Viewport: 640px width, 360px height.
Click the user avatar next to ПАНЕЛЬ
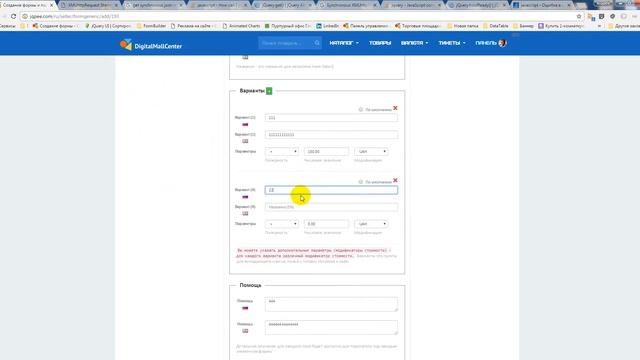[x=502, y=43]
